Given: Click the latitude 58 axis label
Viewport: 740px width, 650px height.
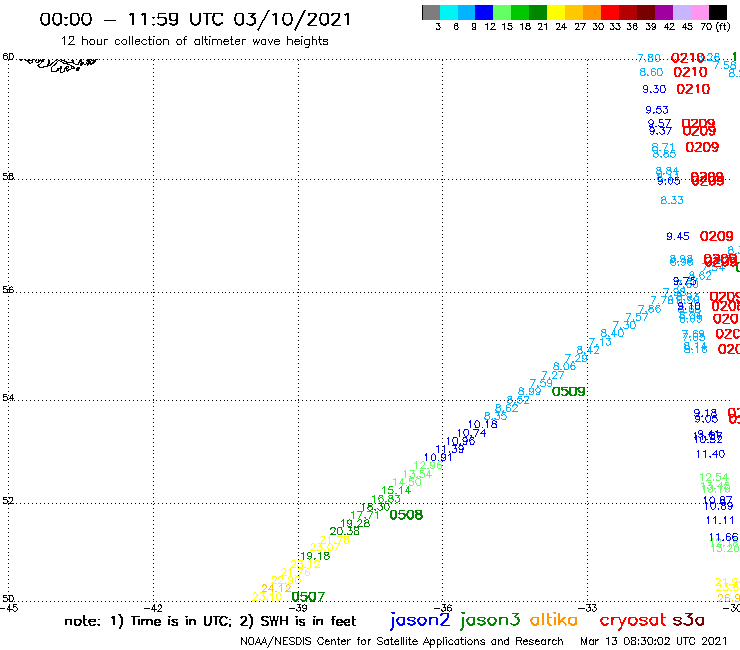Looking at the screenshot, I should point(8,177).
